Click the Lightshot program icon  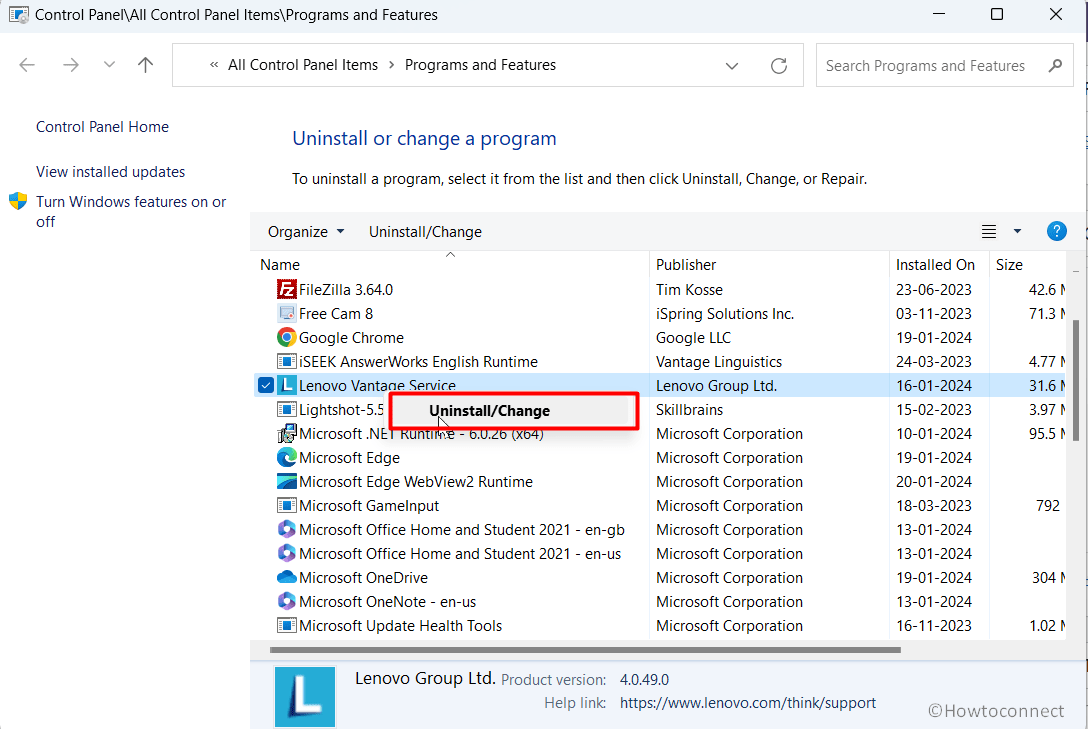(x=286, y=409)
